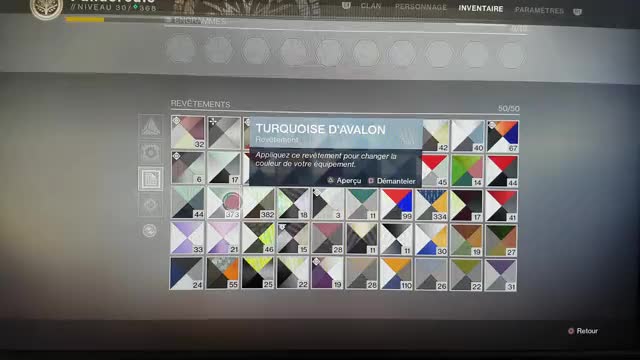Open the CLAN tab
The width and height of the screenshot is (640, 360).
(371, 6)
